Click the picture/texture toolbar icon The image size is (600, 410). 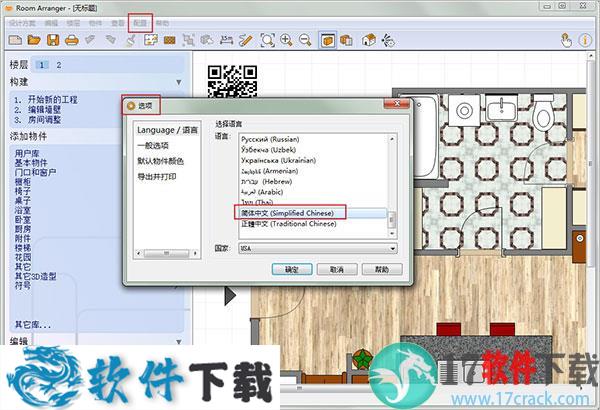[x=151, y=40]
